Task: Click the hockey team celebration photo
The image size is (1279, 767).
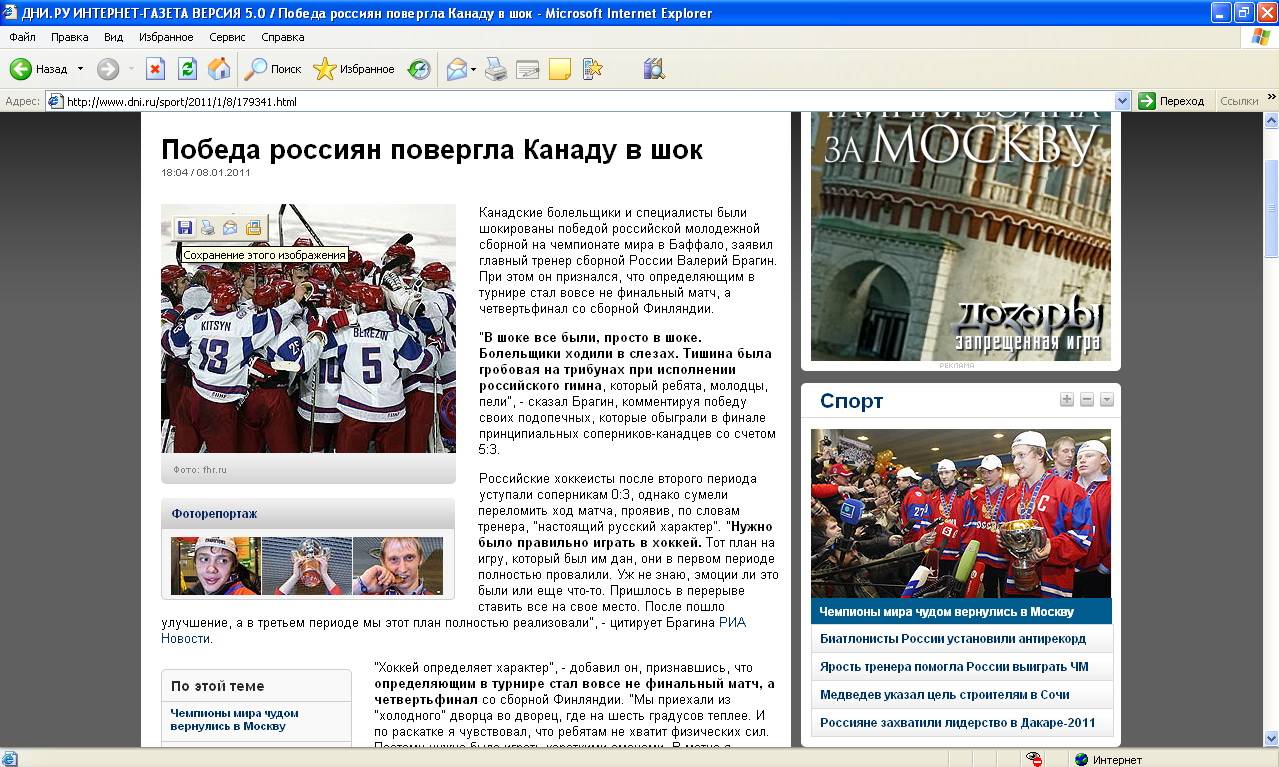Action: (x=308, y=328)
